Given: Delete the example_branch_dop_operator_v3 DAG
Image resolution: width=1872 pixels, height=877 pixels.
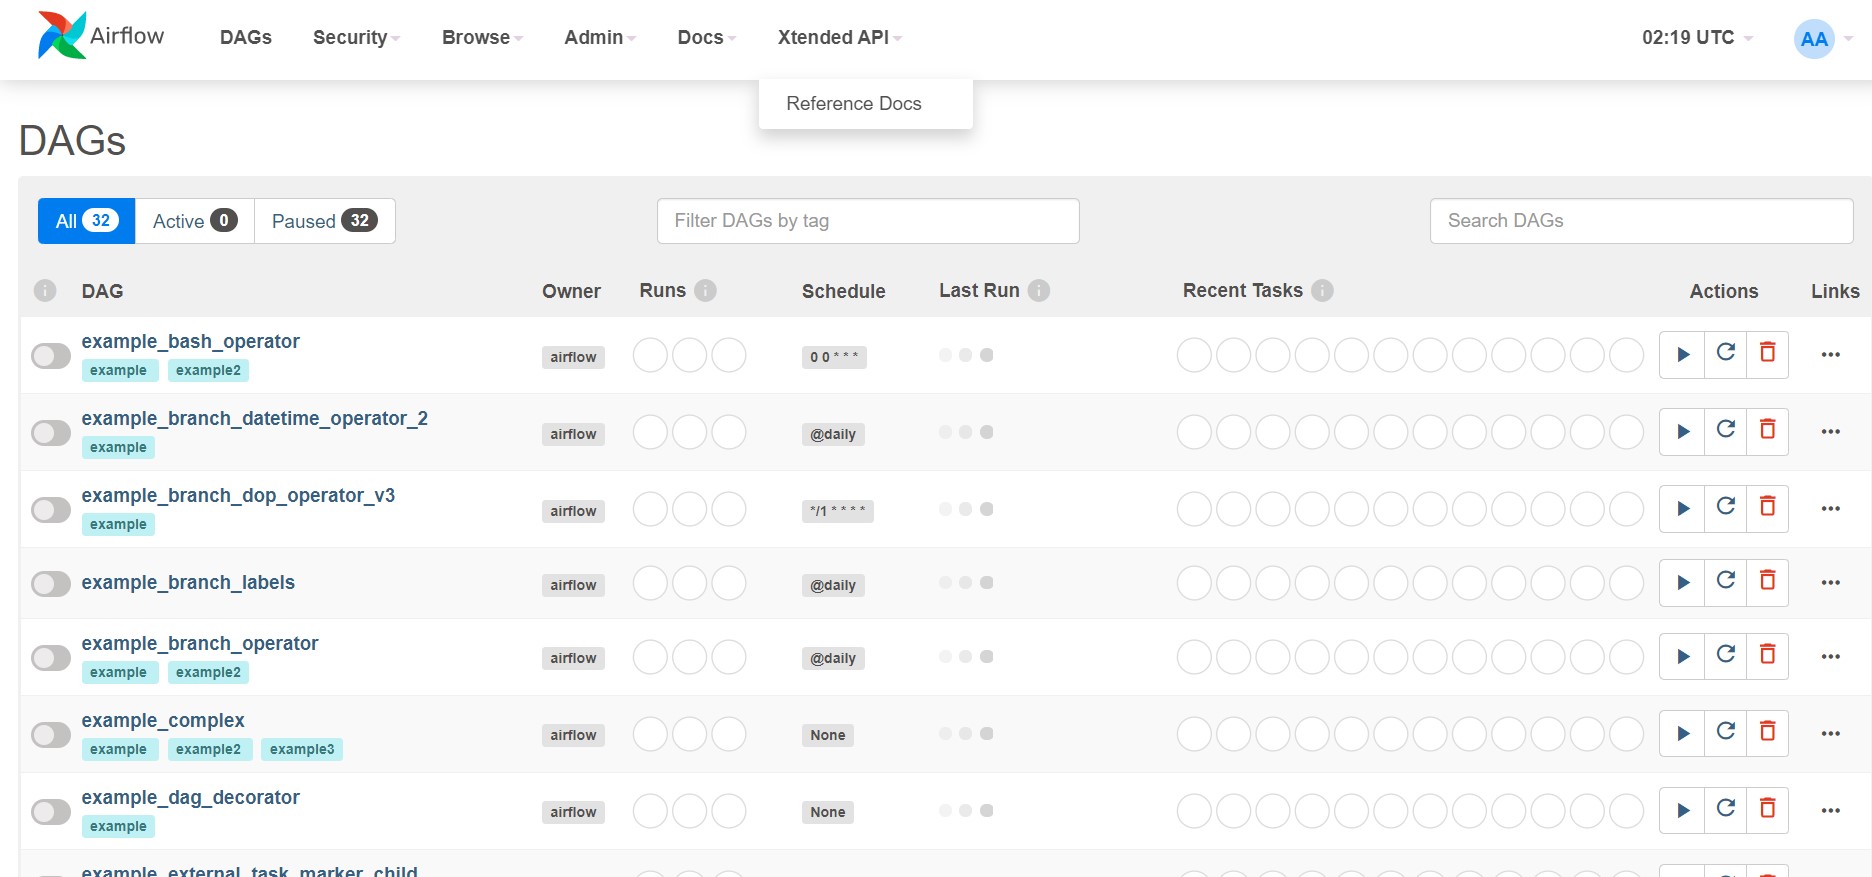Looking at the screenshot, I should [x=1767, y=508].
